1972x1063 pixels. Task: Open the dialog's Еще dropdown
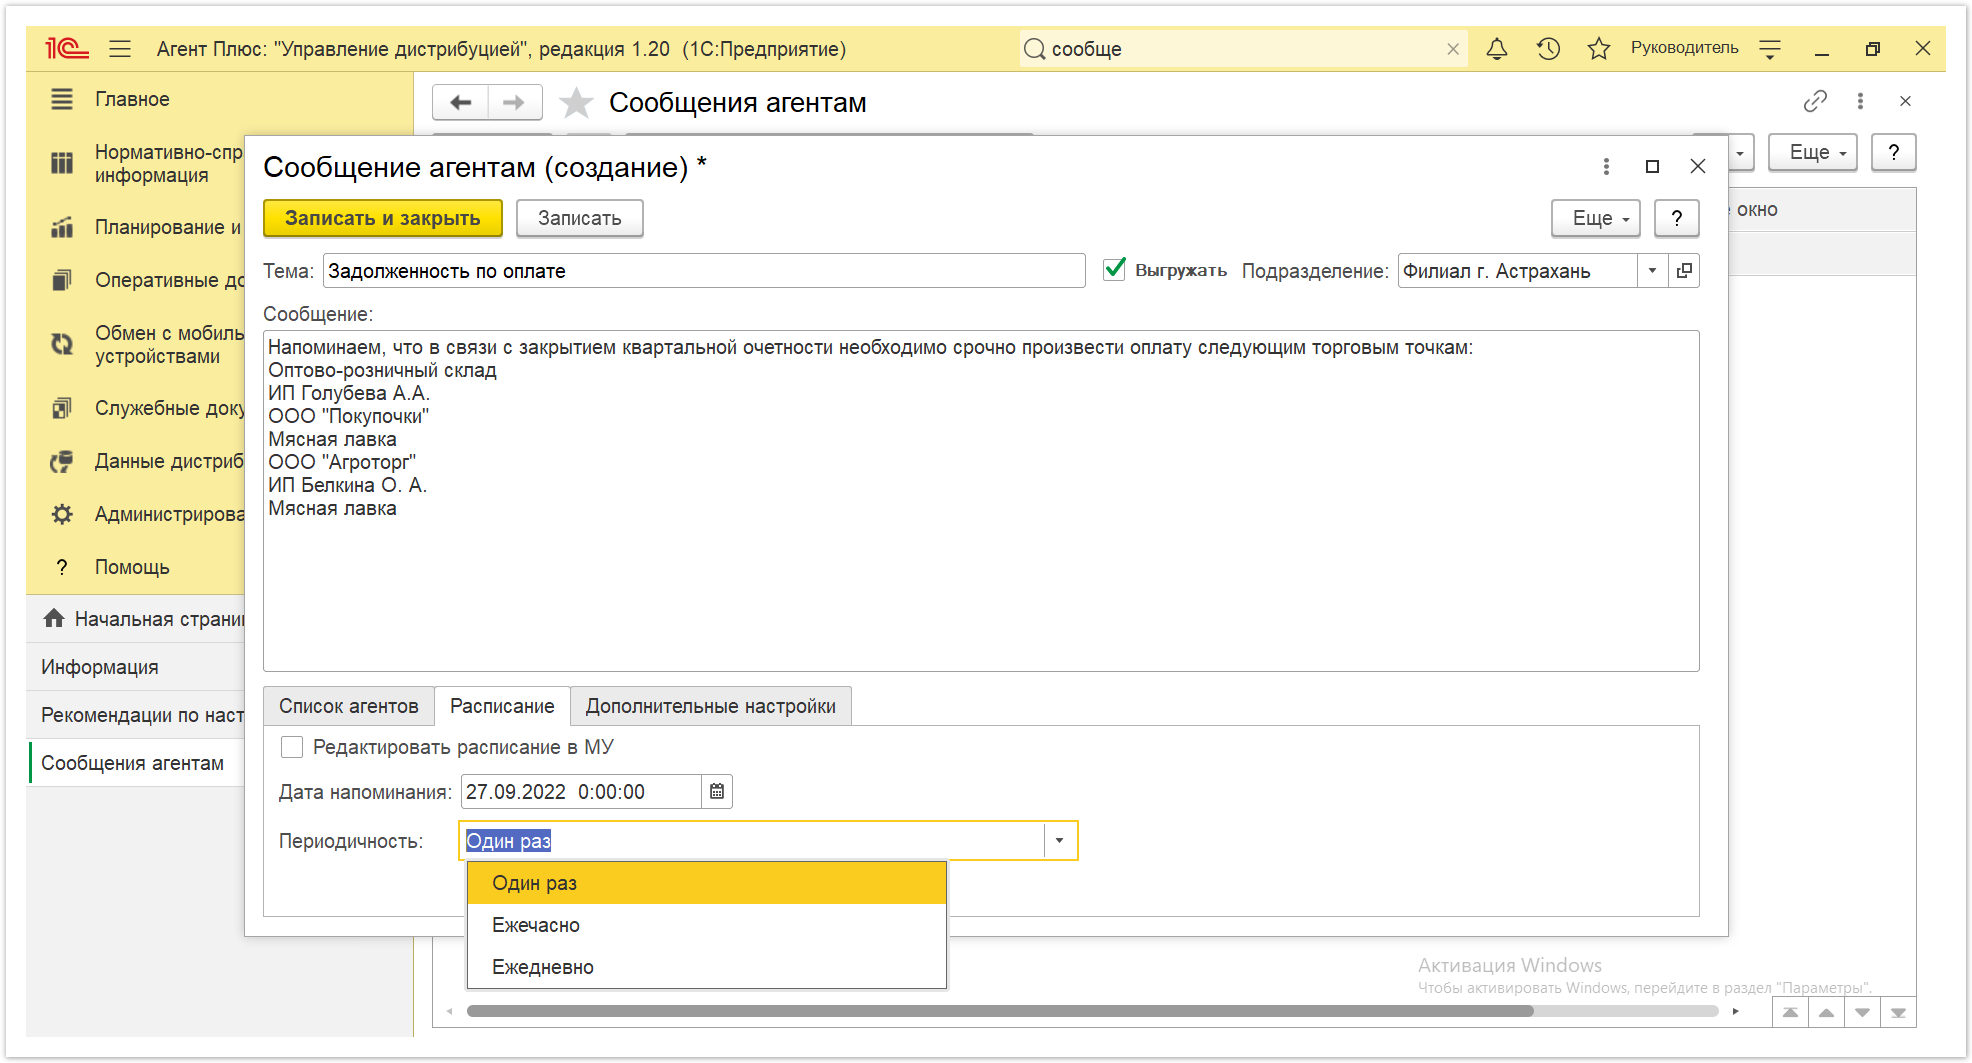coord(1596,218)
